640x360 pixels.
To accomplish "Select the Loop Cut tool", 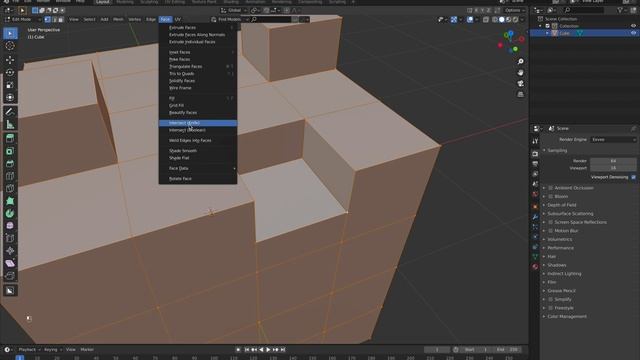I will click(10, 176).
